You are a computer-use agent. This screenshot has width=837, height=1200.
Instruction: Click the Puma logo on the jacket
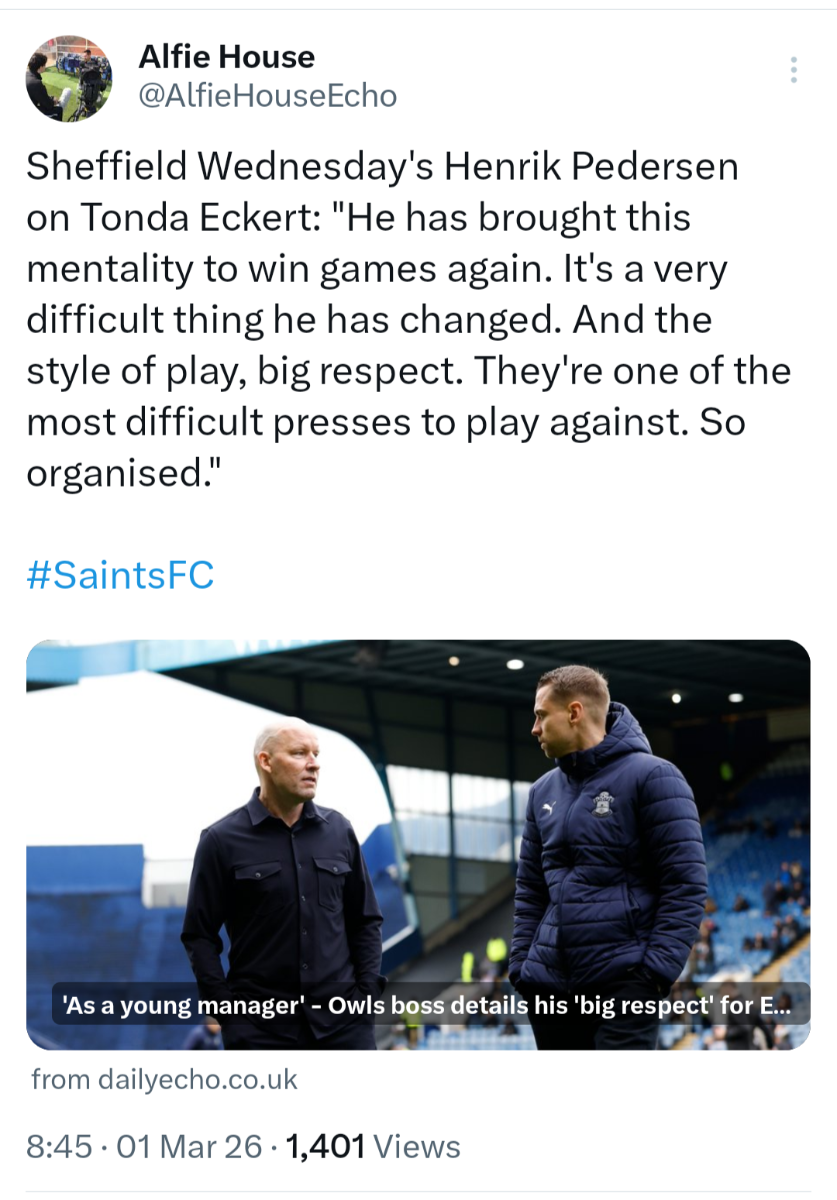tap(547, 806)
